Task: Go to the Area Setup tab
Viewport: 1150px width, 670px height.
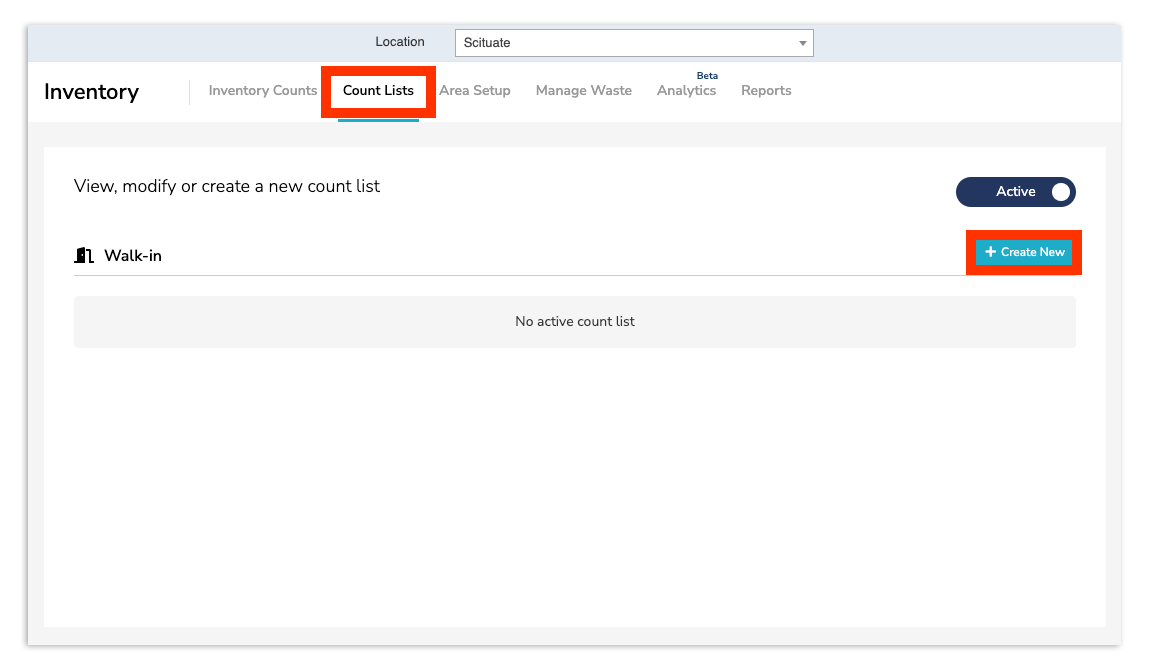Action: [x=475, y=90]
